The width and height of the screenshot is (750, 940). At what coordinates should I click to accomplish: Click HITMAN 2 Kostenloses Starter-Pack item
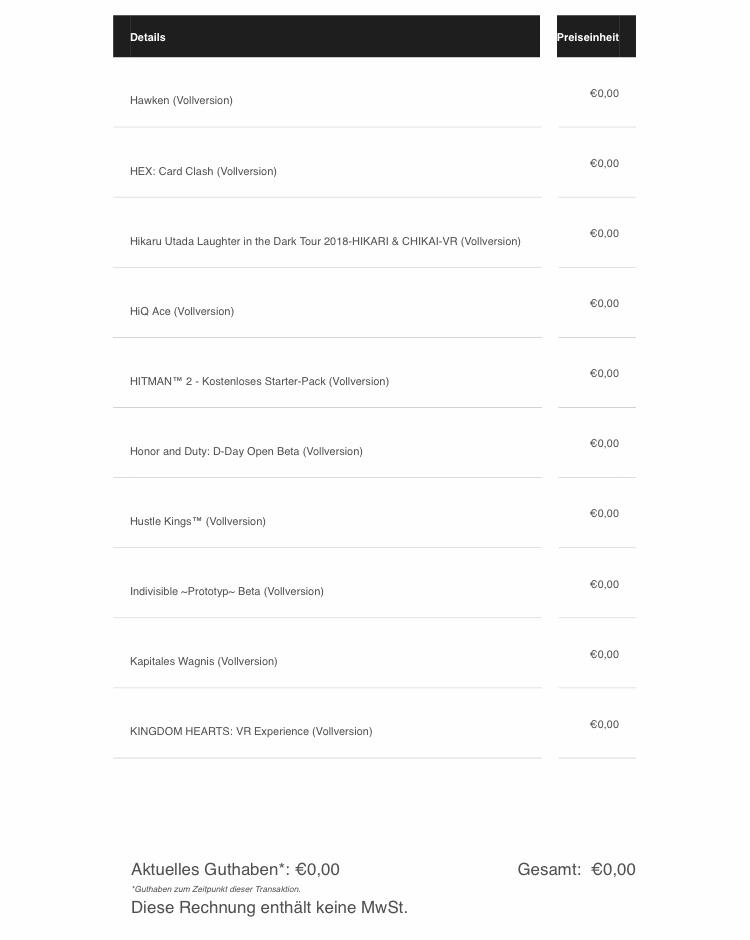pyautogui.click(x=259, y=381)
